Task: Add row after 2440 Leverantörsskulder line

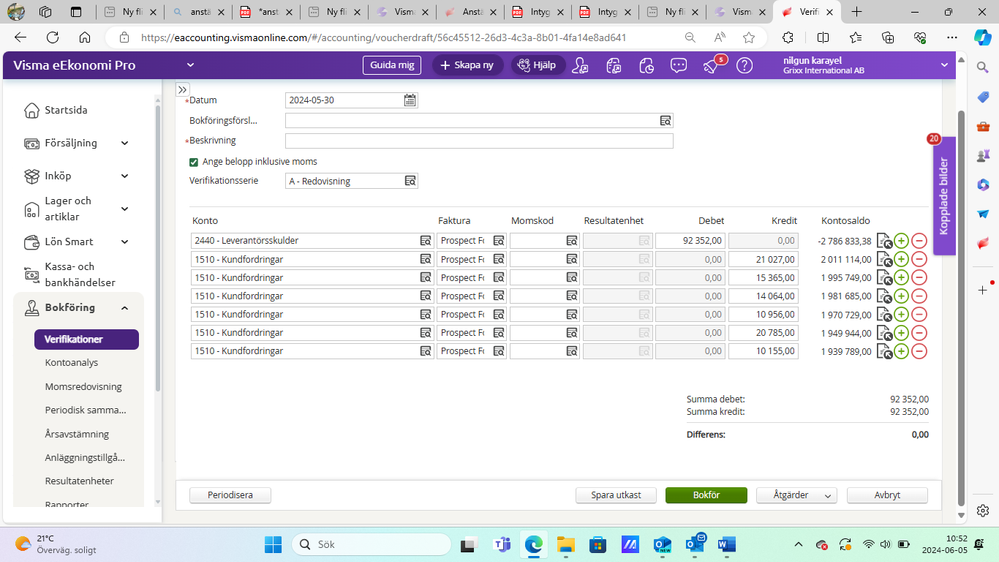Action: pyautogui.click(x=901, y=241)
